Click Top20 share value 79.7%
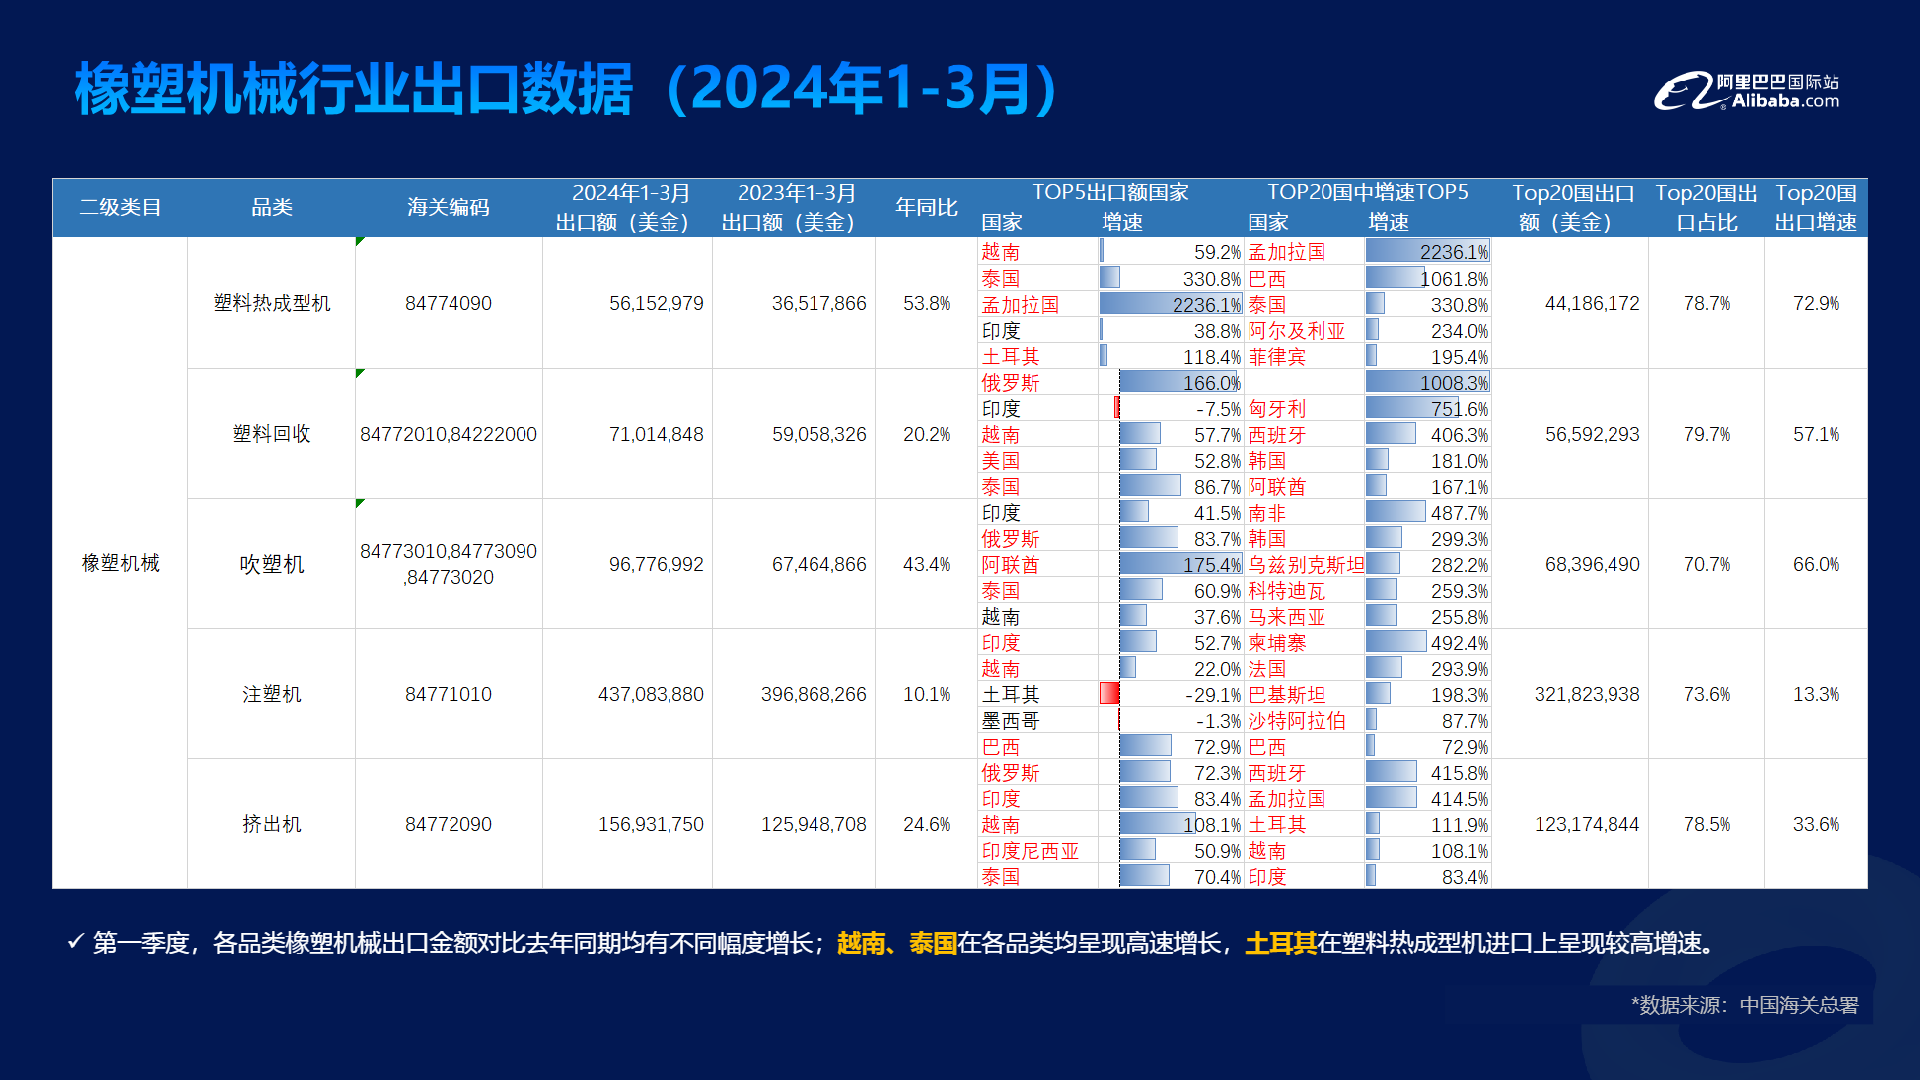This screenshot has height=1080, width=1920. click(x=1706, y=434)
